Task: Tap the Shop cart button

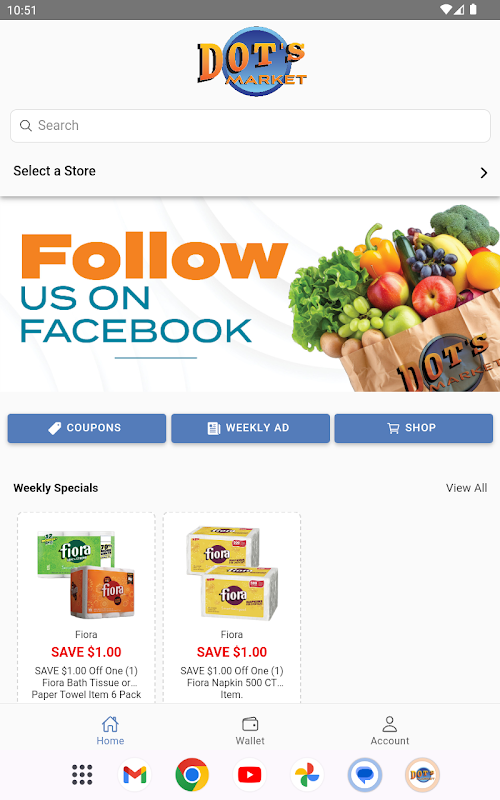Action: (413, 428)
